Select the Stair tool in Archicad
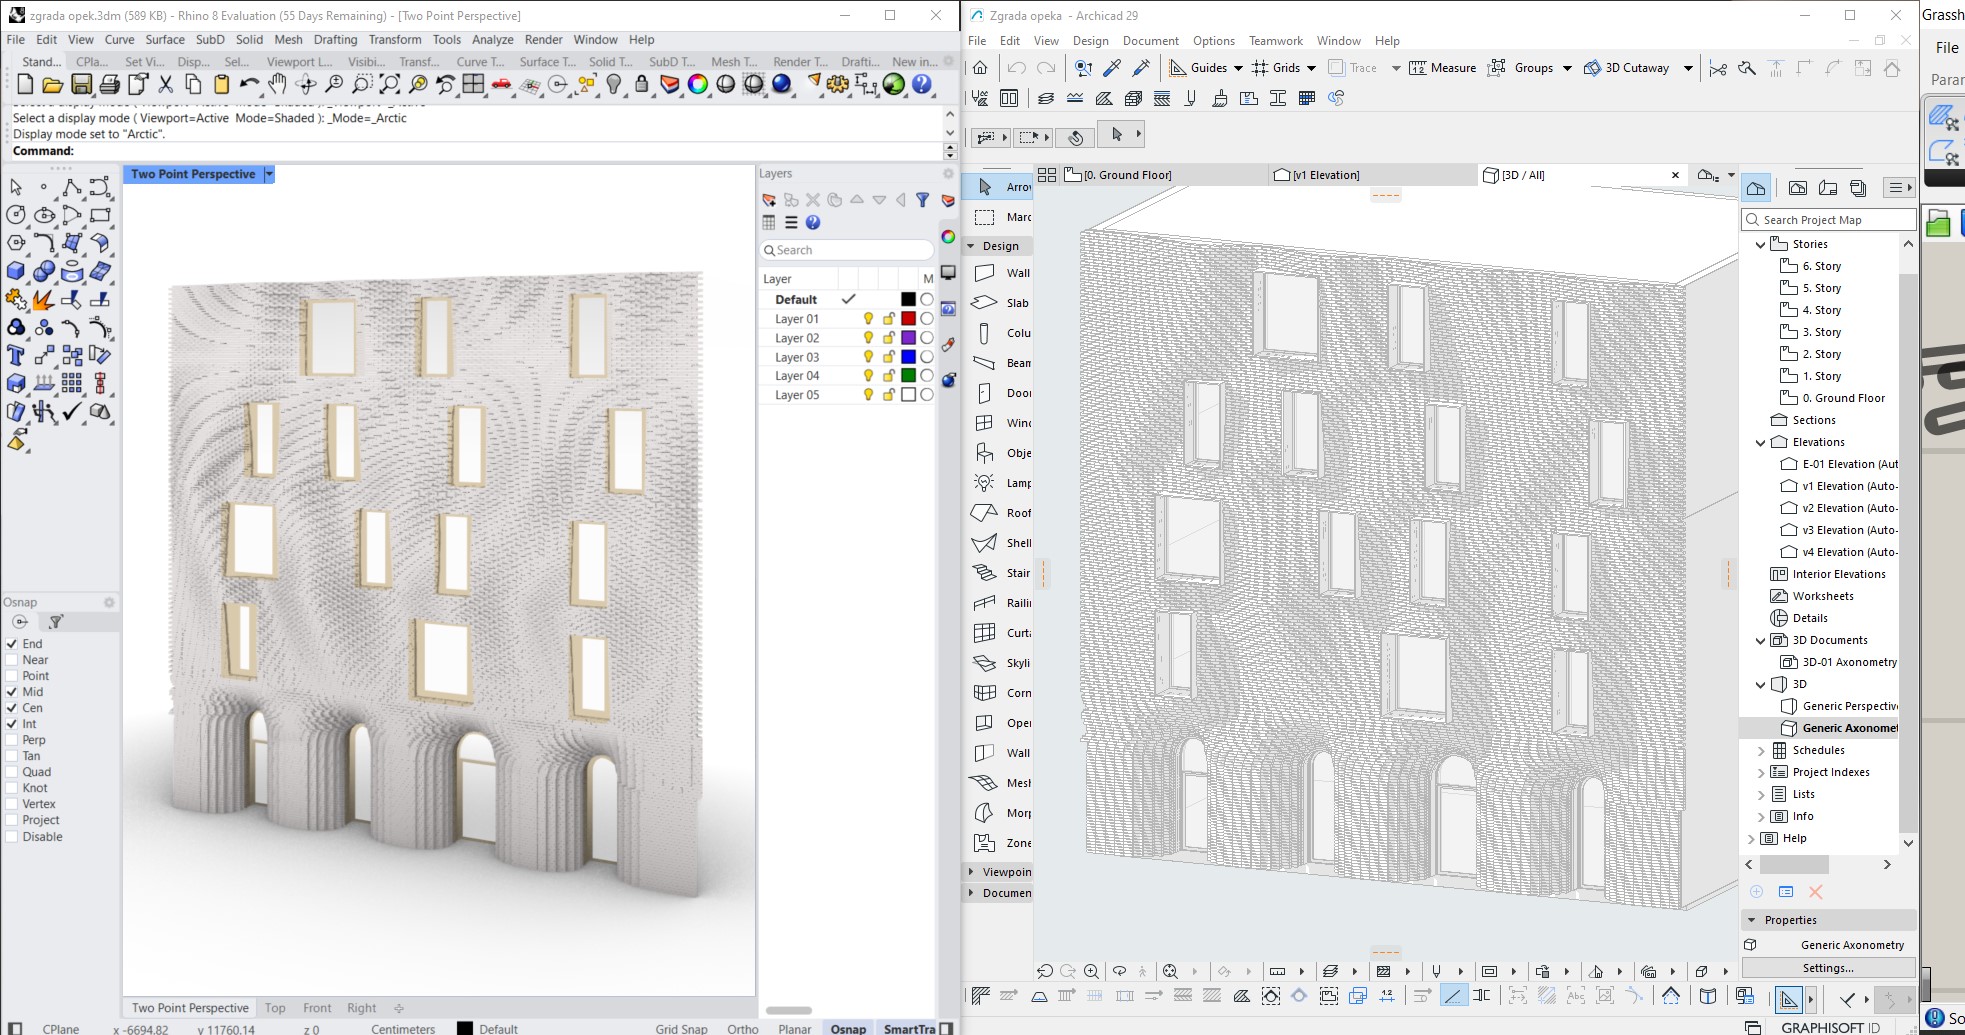 (x=998, y=573)
